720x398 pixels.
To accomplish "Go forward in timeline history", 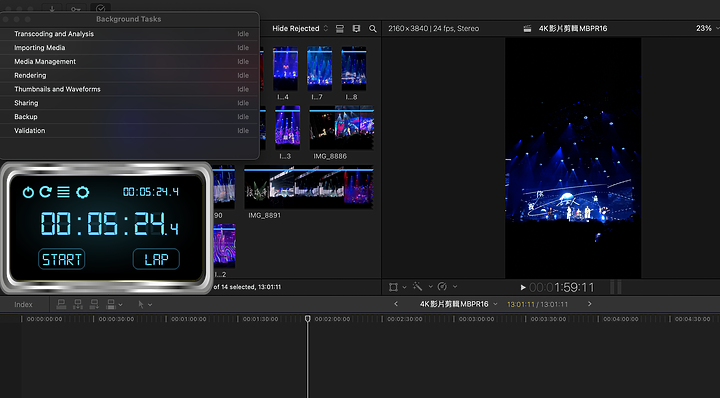I will [x=590, y=304].
